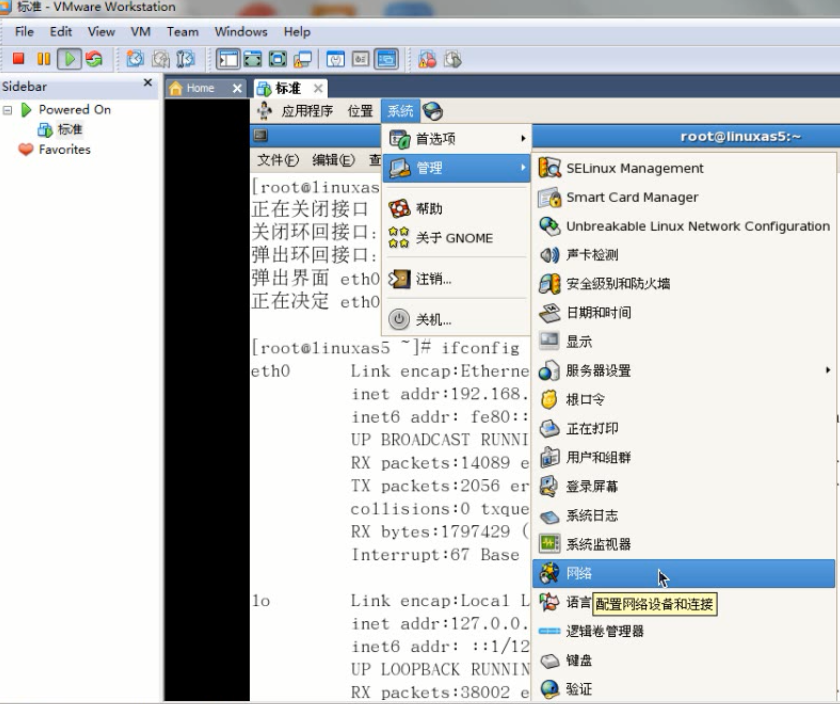Click the orange Suspend toolbar icon

(43, 58)
